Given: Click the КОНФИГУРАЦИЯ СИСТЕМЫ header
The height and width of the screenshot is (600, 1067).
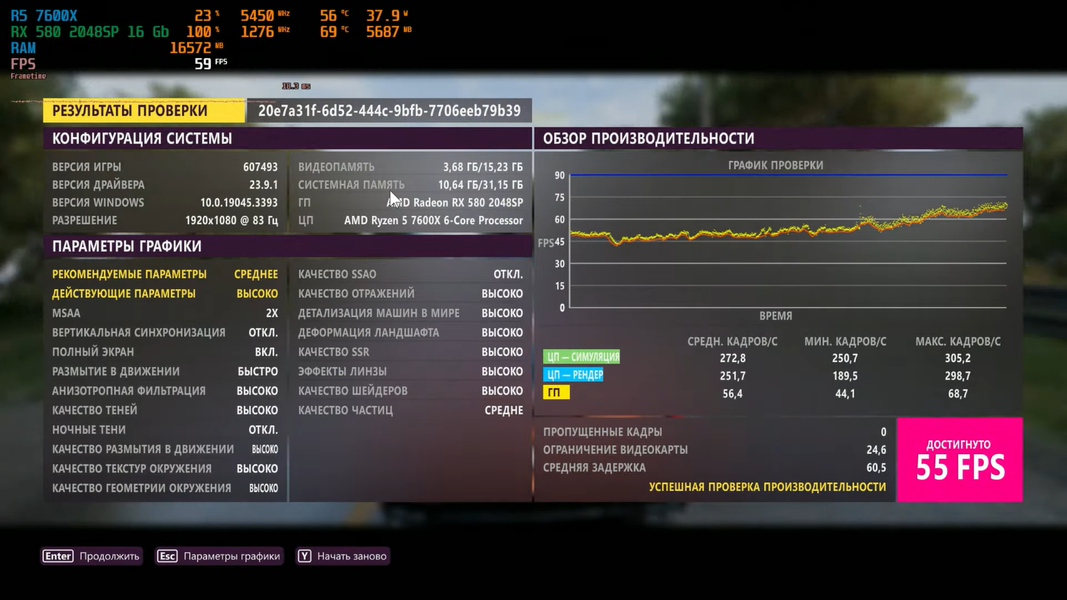Looking at the screenshot, I should coord(288,138).
